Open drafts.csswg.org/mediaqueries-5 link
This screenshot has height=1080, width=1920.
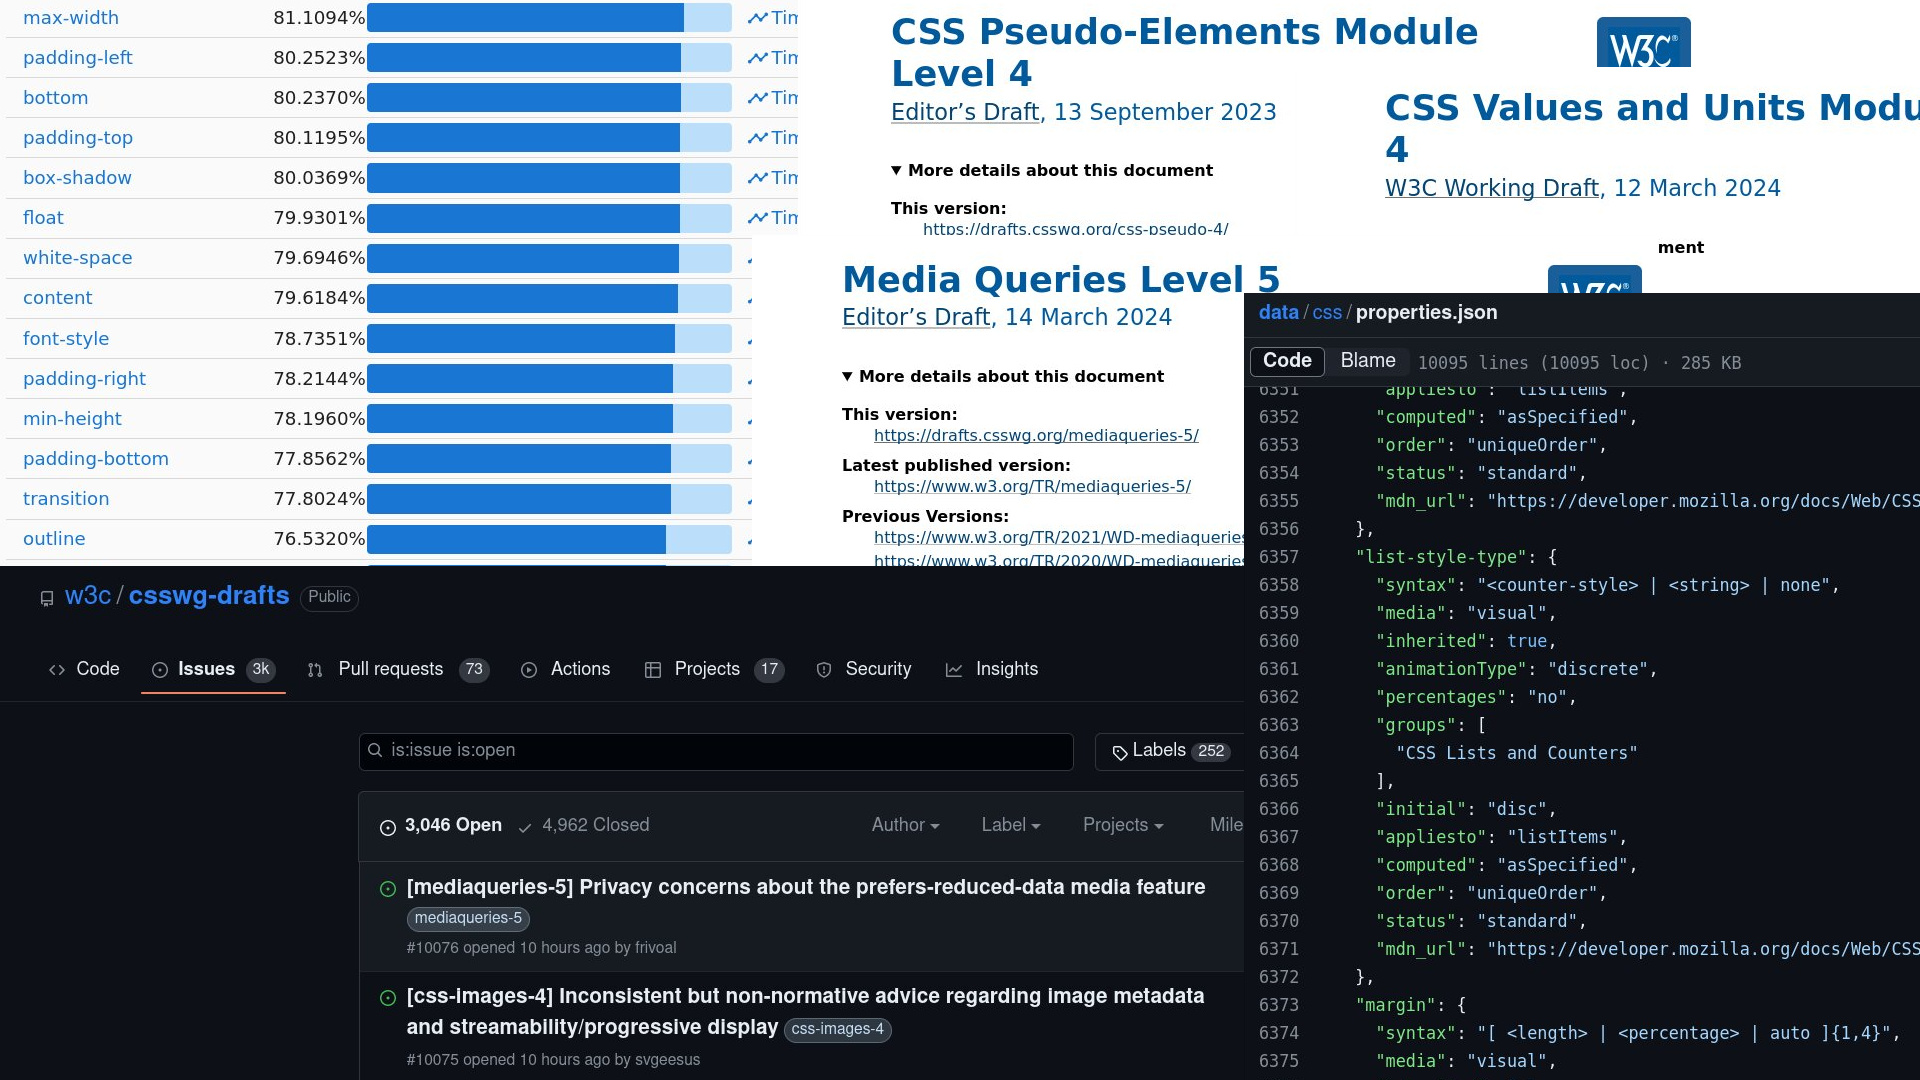tap(1036, 436)
